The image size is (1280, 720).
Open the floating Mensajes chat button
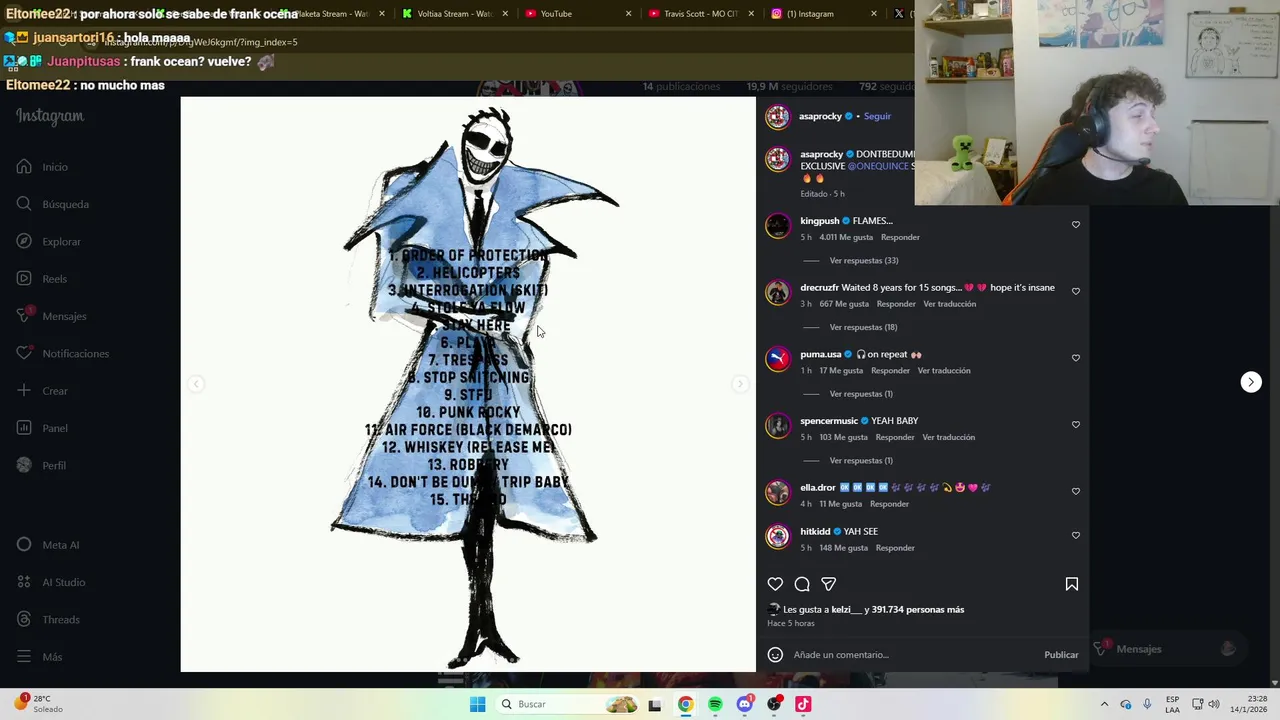(x=1167, y=649)
